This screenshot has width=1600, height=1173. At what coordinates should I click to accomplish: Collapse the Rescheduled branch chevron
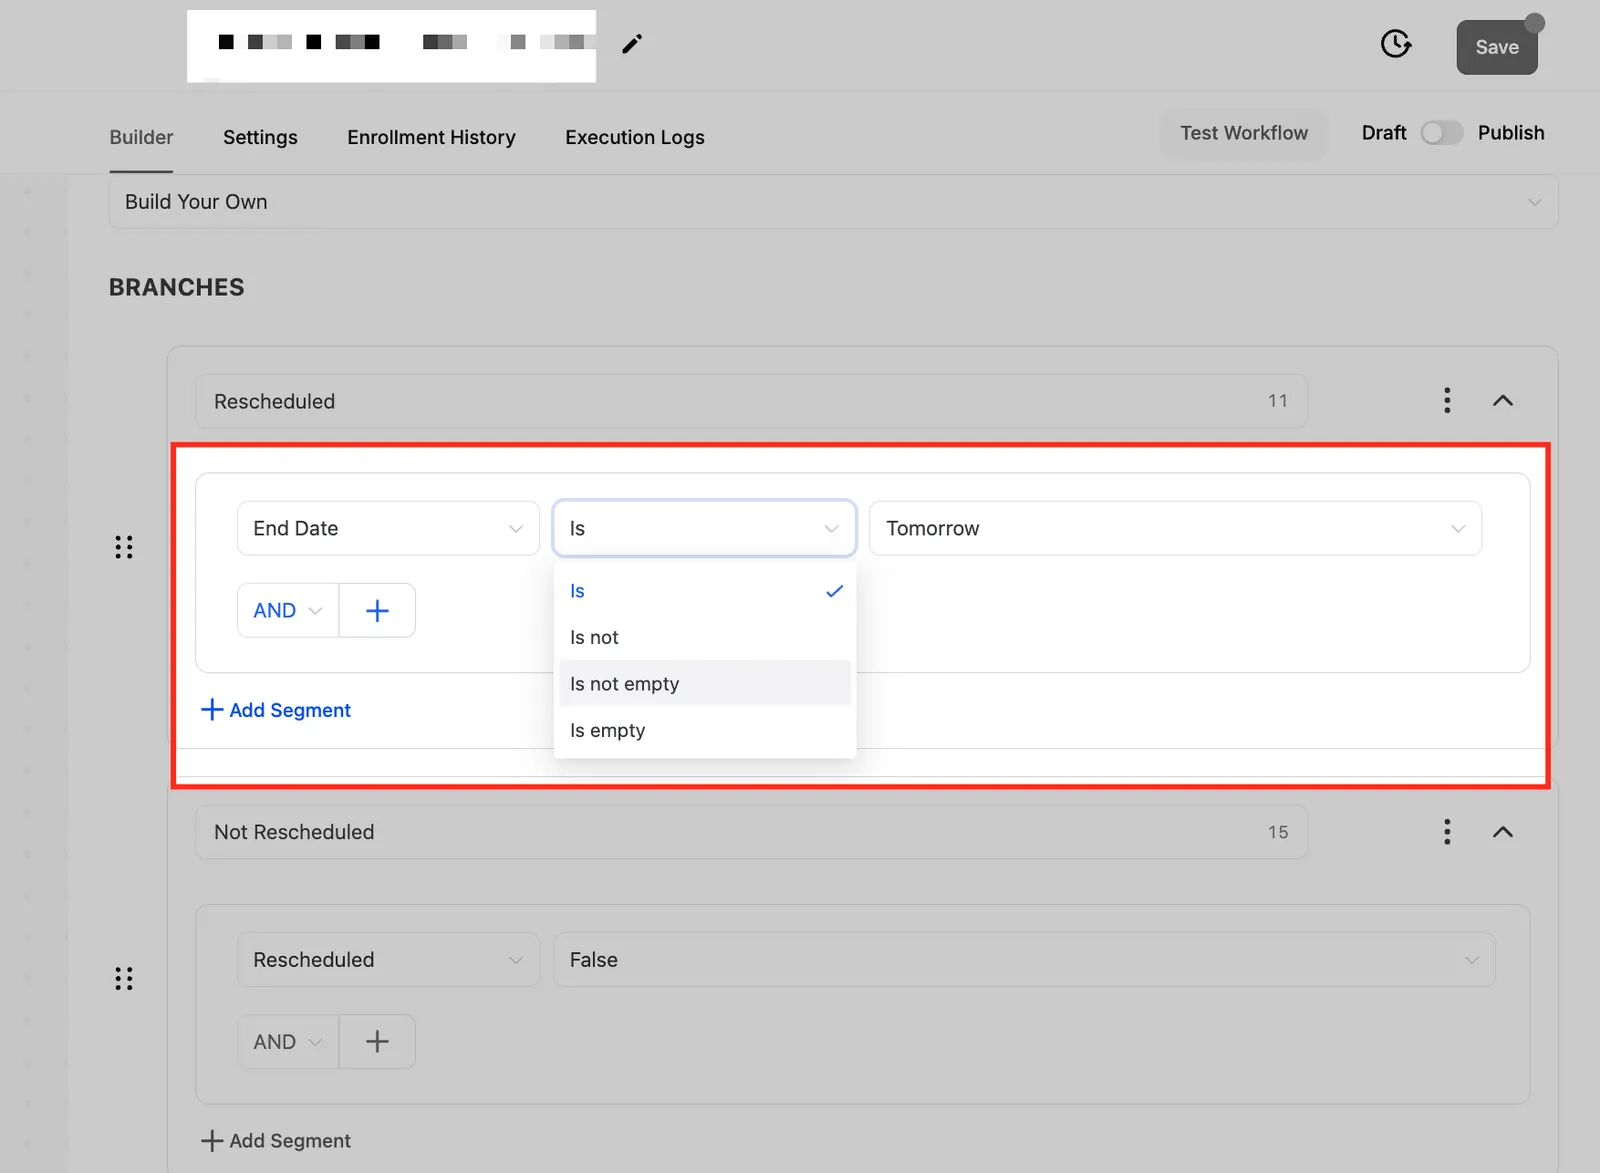(1503, 400)
